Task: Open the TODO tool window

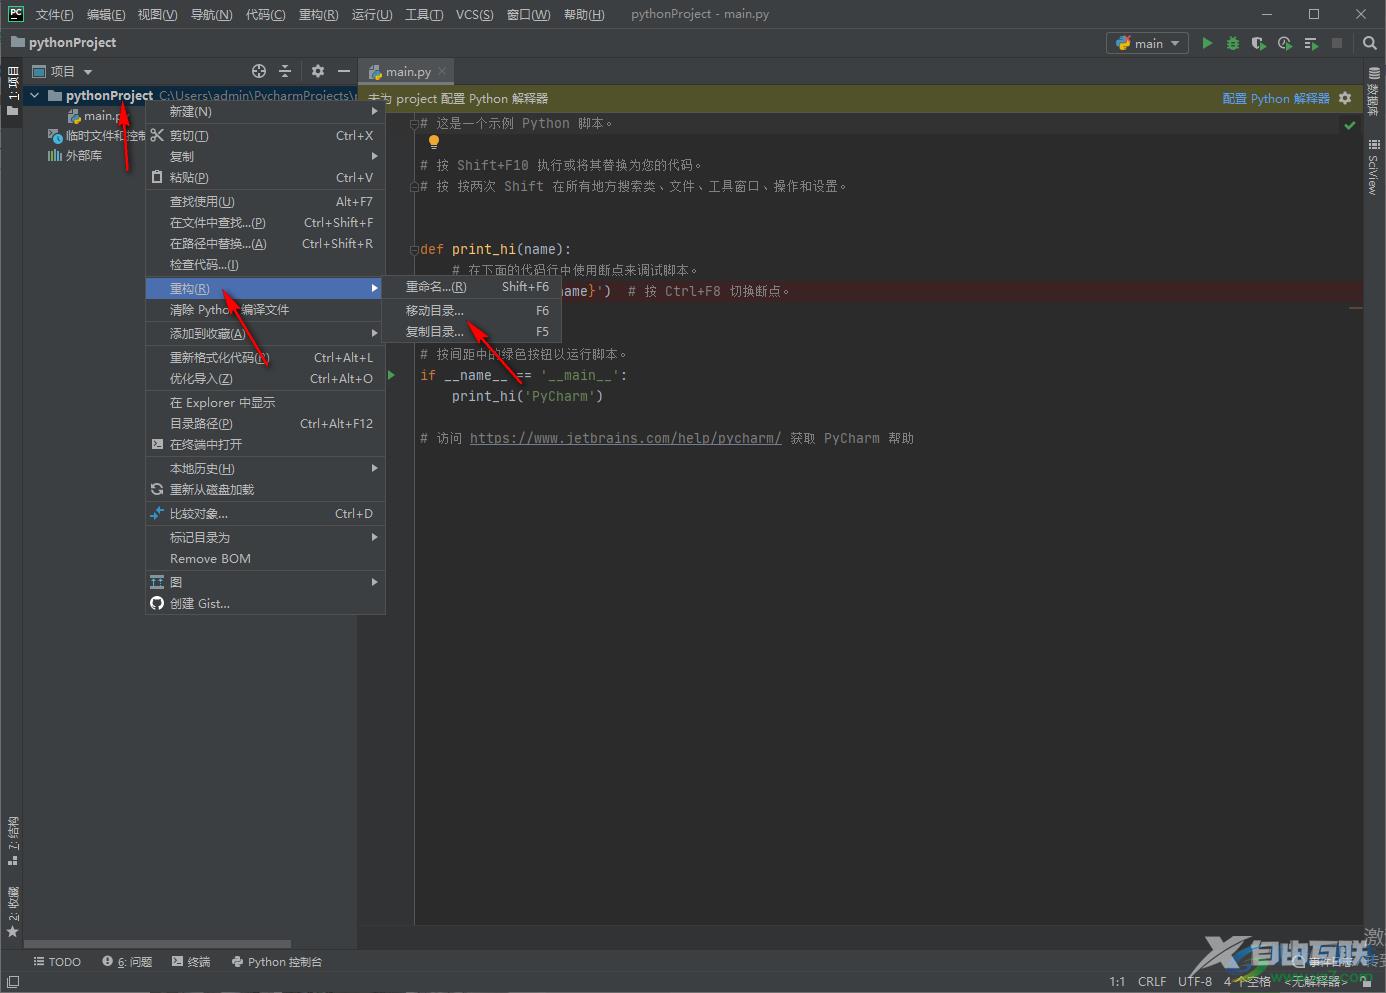Action: [57, 962]
